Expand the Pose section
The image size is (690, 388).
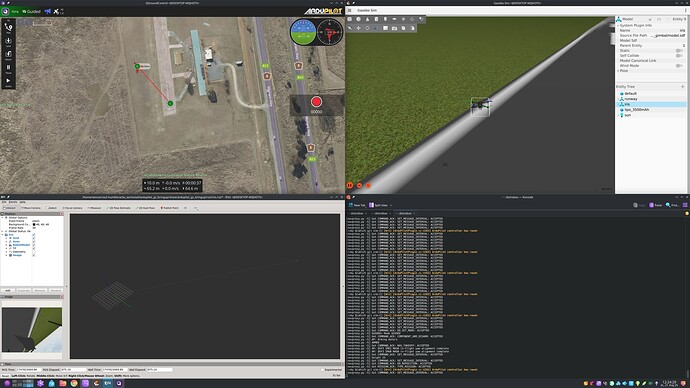(618, 70)
